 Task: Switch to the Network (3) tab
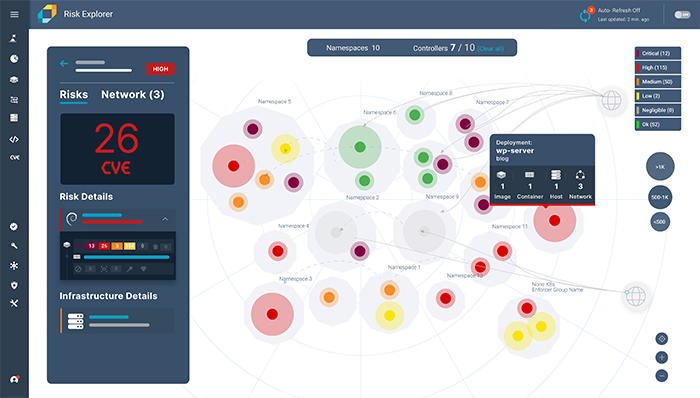133,95
